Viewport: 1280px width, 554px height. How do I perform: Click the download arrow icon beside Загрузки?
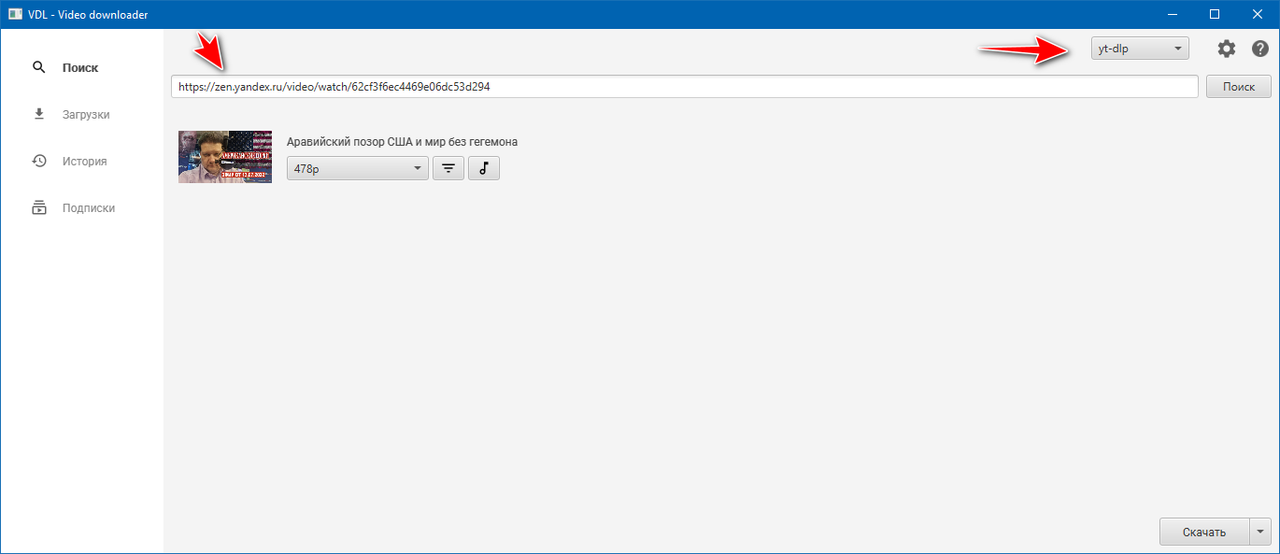pos(39,114)
